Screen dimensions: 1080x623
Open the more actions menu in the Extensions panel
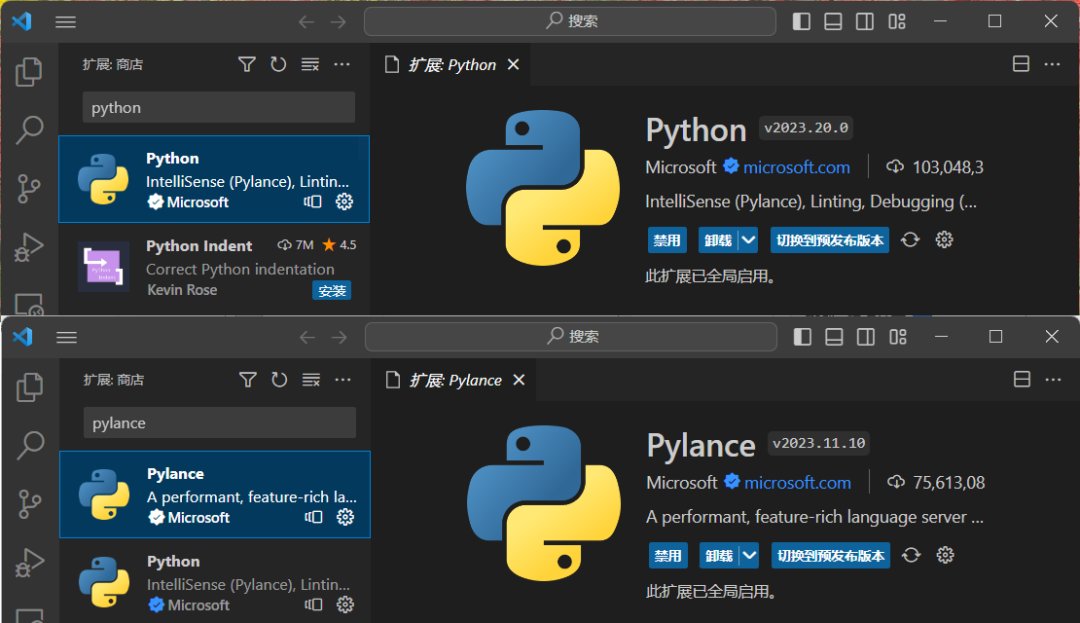pos(342,63)
